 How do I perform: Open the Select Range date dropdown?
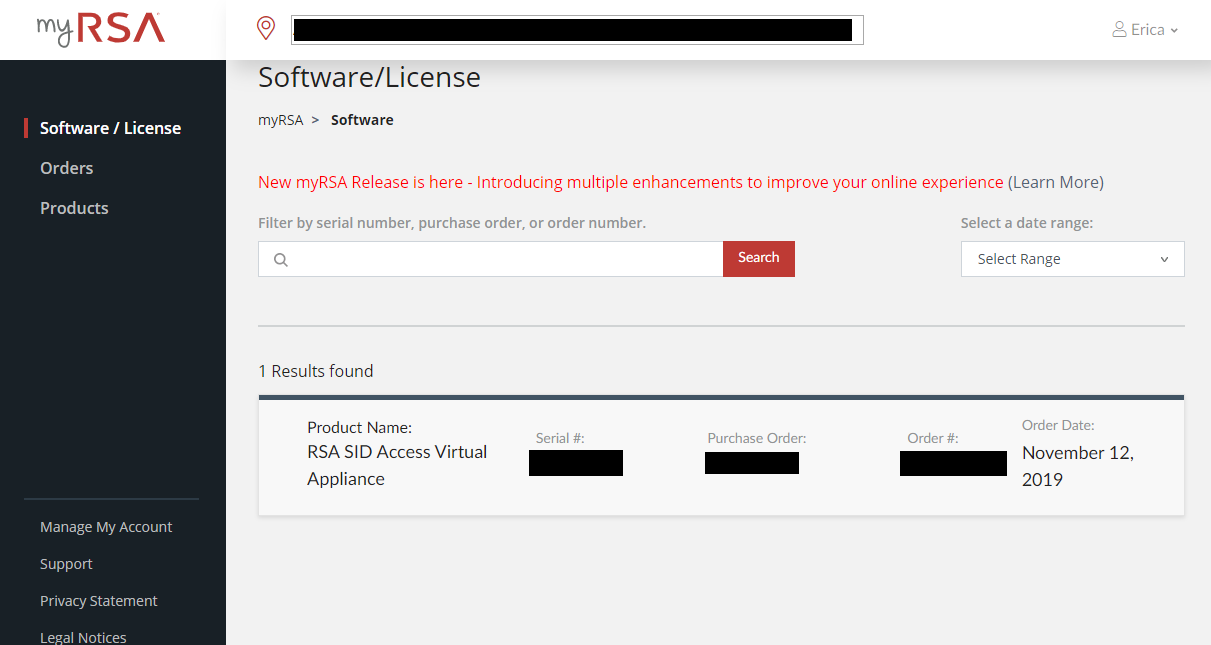point(1072,259)
